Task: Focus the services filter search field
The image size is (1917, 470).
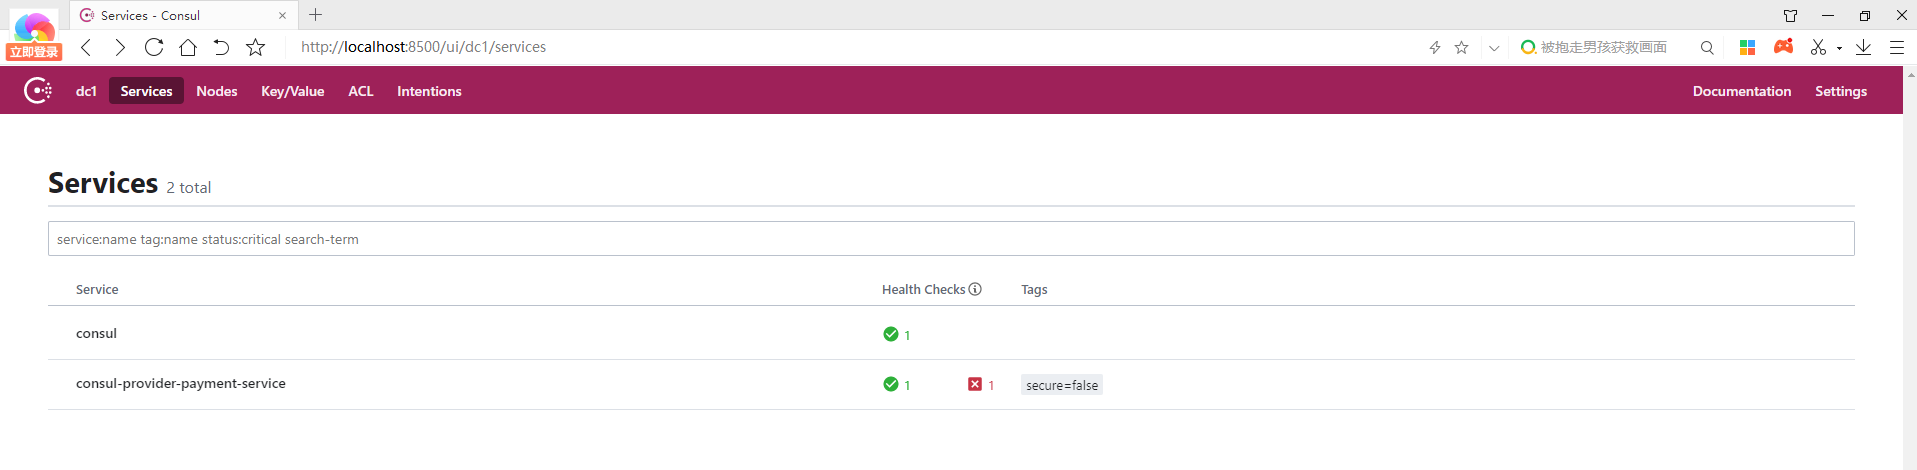Action: tap(951, 239)
